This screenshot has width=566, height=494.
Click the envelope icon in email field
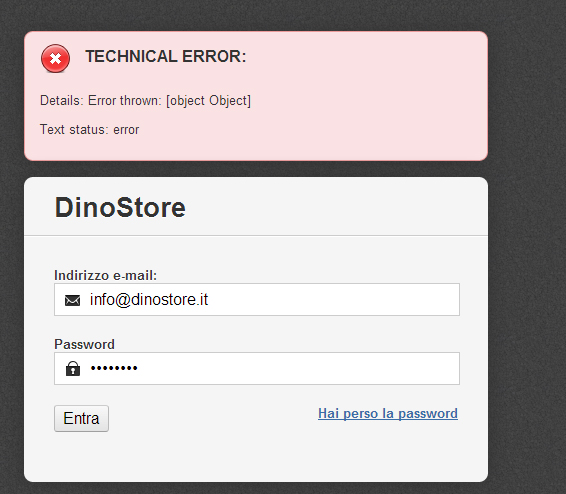tap(73, 300)
